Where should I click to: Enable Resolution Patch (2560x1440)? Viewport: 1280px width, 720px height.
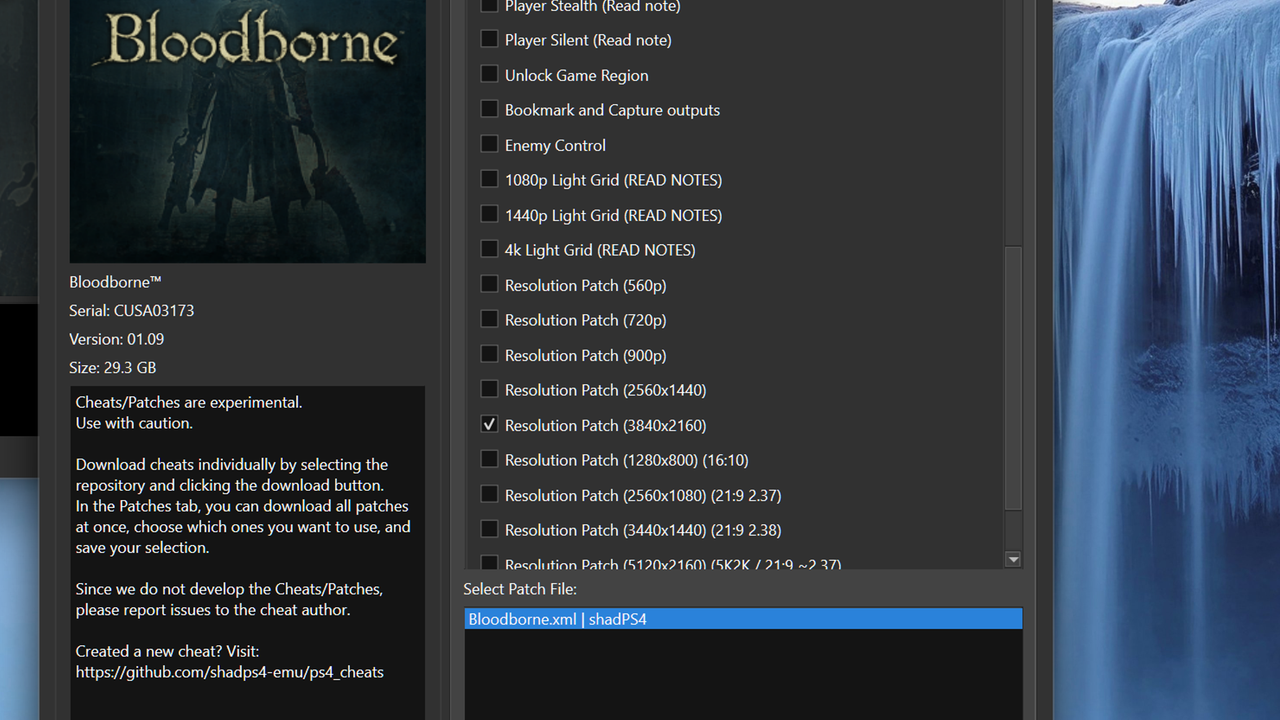489,389
